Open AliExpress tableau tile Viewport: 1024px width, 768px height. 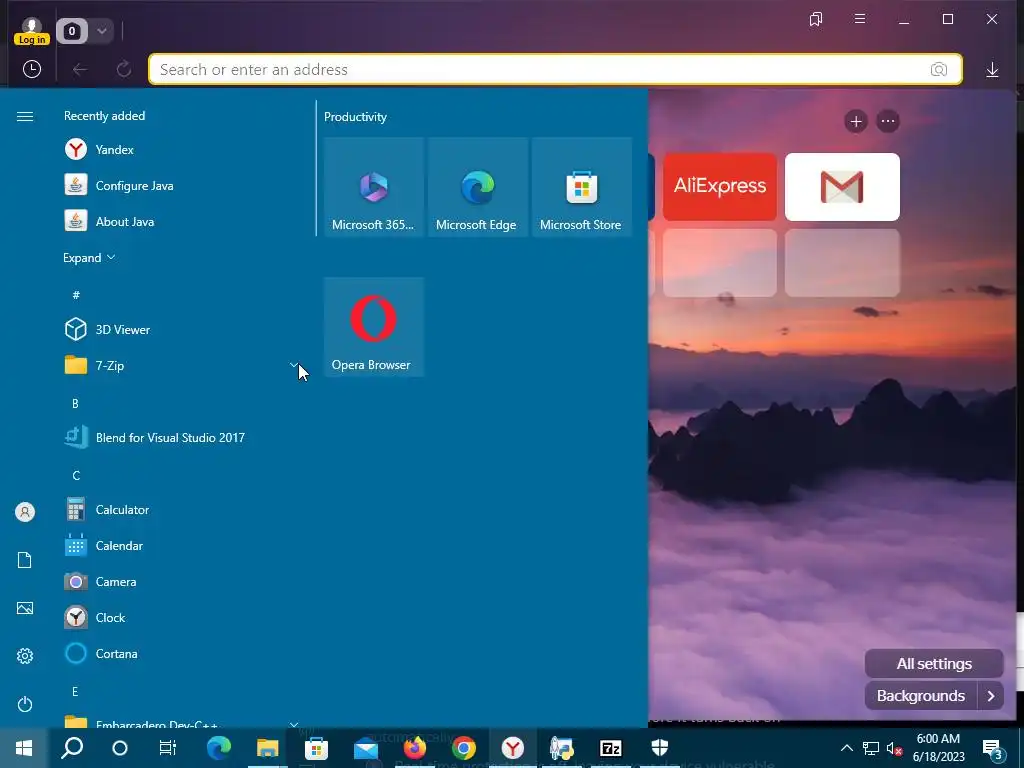tap(720, 187)
